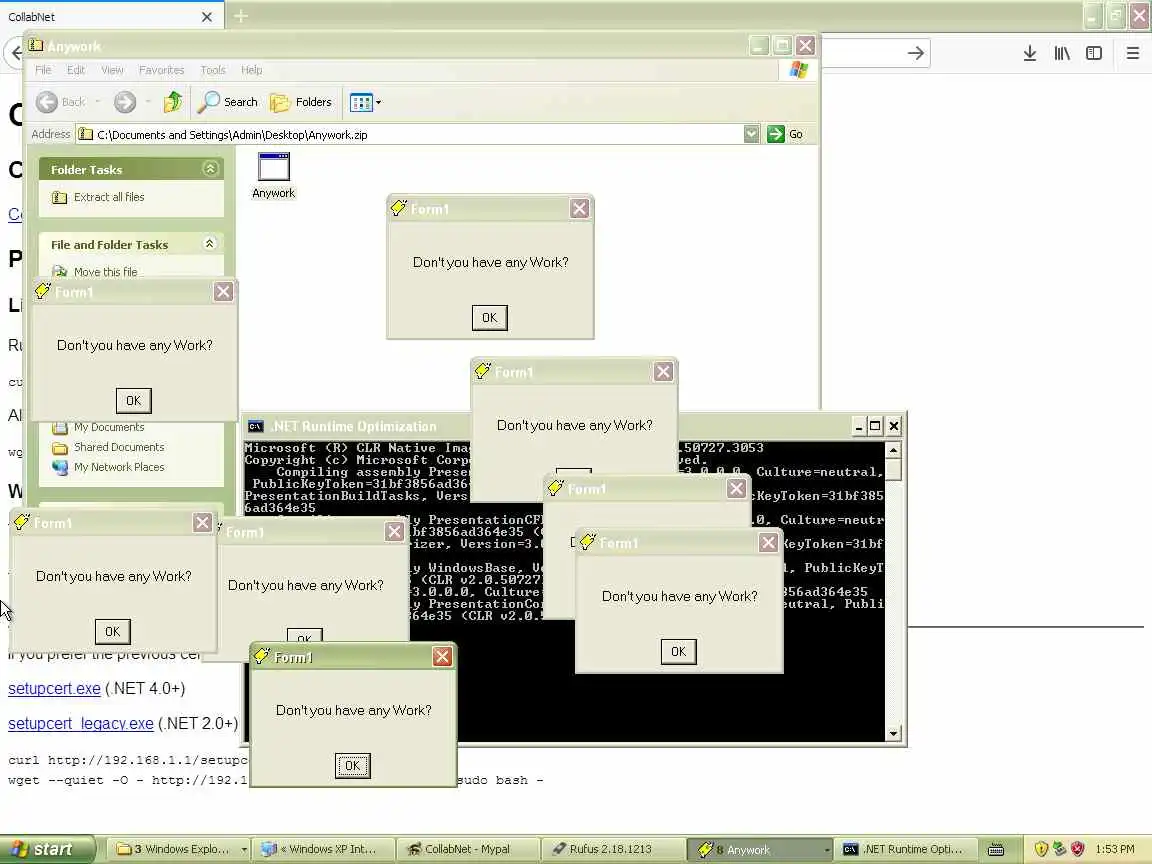
Task: Open the browser library icon
Action: (x=1062, y=53)
